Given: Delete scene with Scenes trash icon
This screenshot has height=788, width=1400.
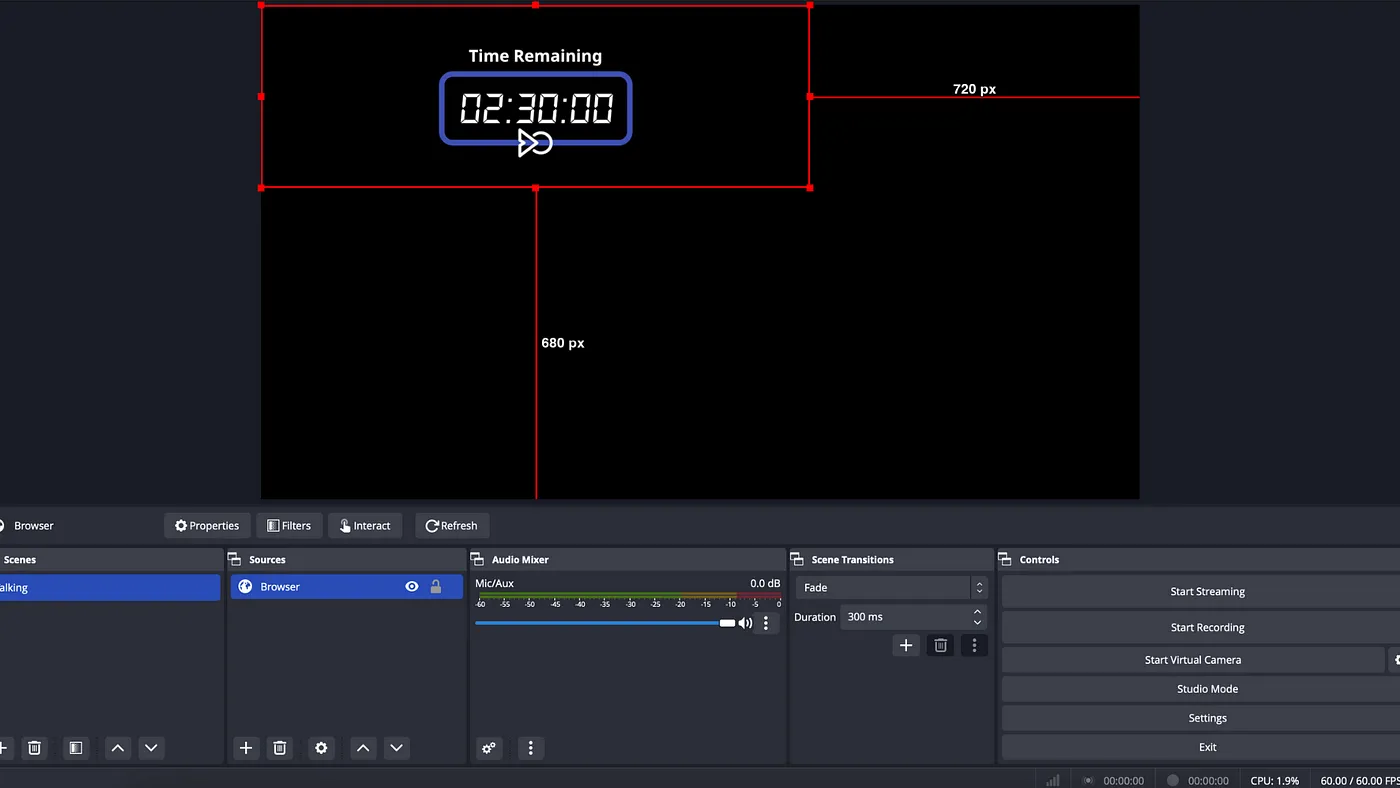Looking at the screenshot, I should pyautogui.click(x=35, y=748).
